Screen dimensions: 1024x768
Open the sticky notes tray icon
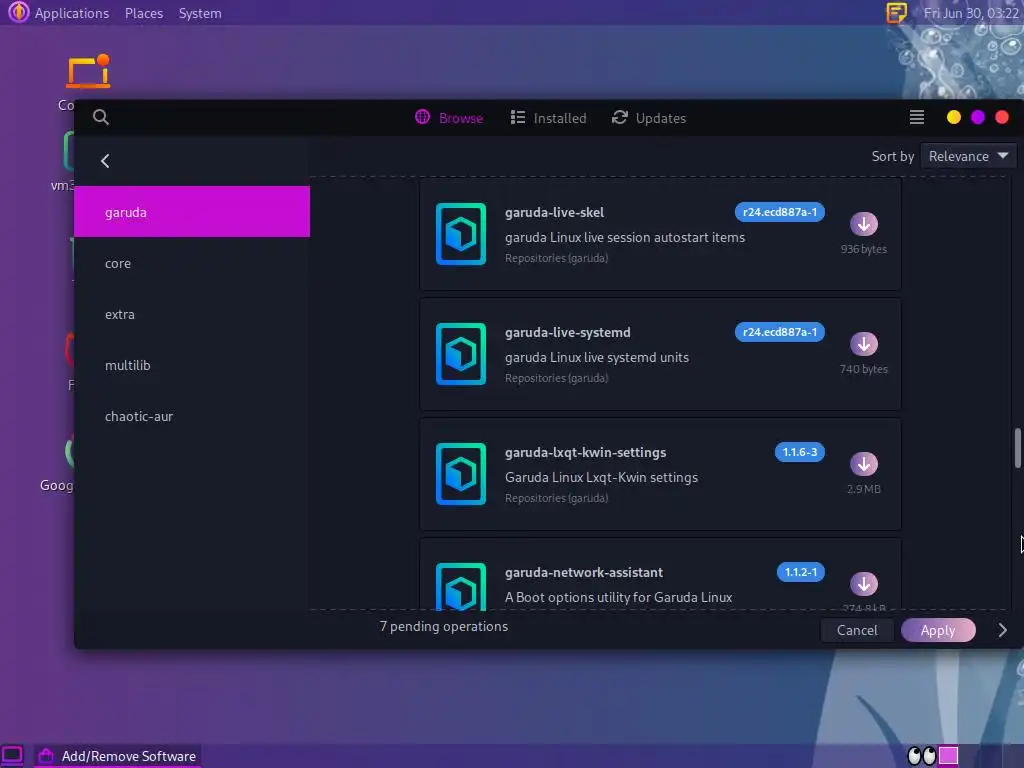(x=896, y=12)
